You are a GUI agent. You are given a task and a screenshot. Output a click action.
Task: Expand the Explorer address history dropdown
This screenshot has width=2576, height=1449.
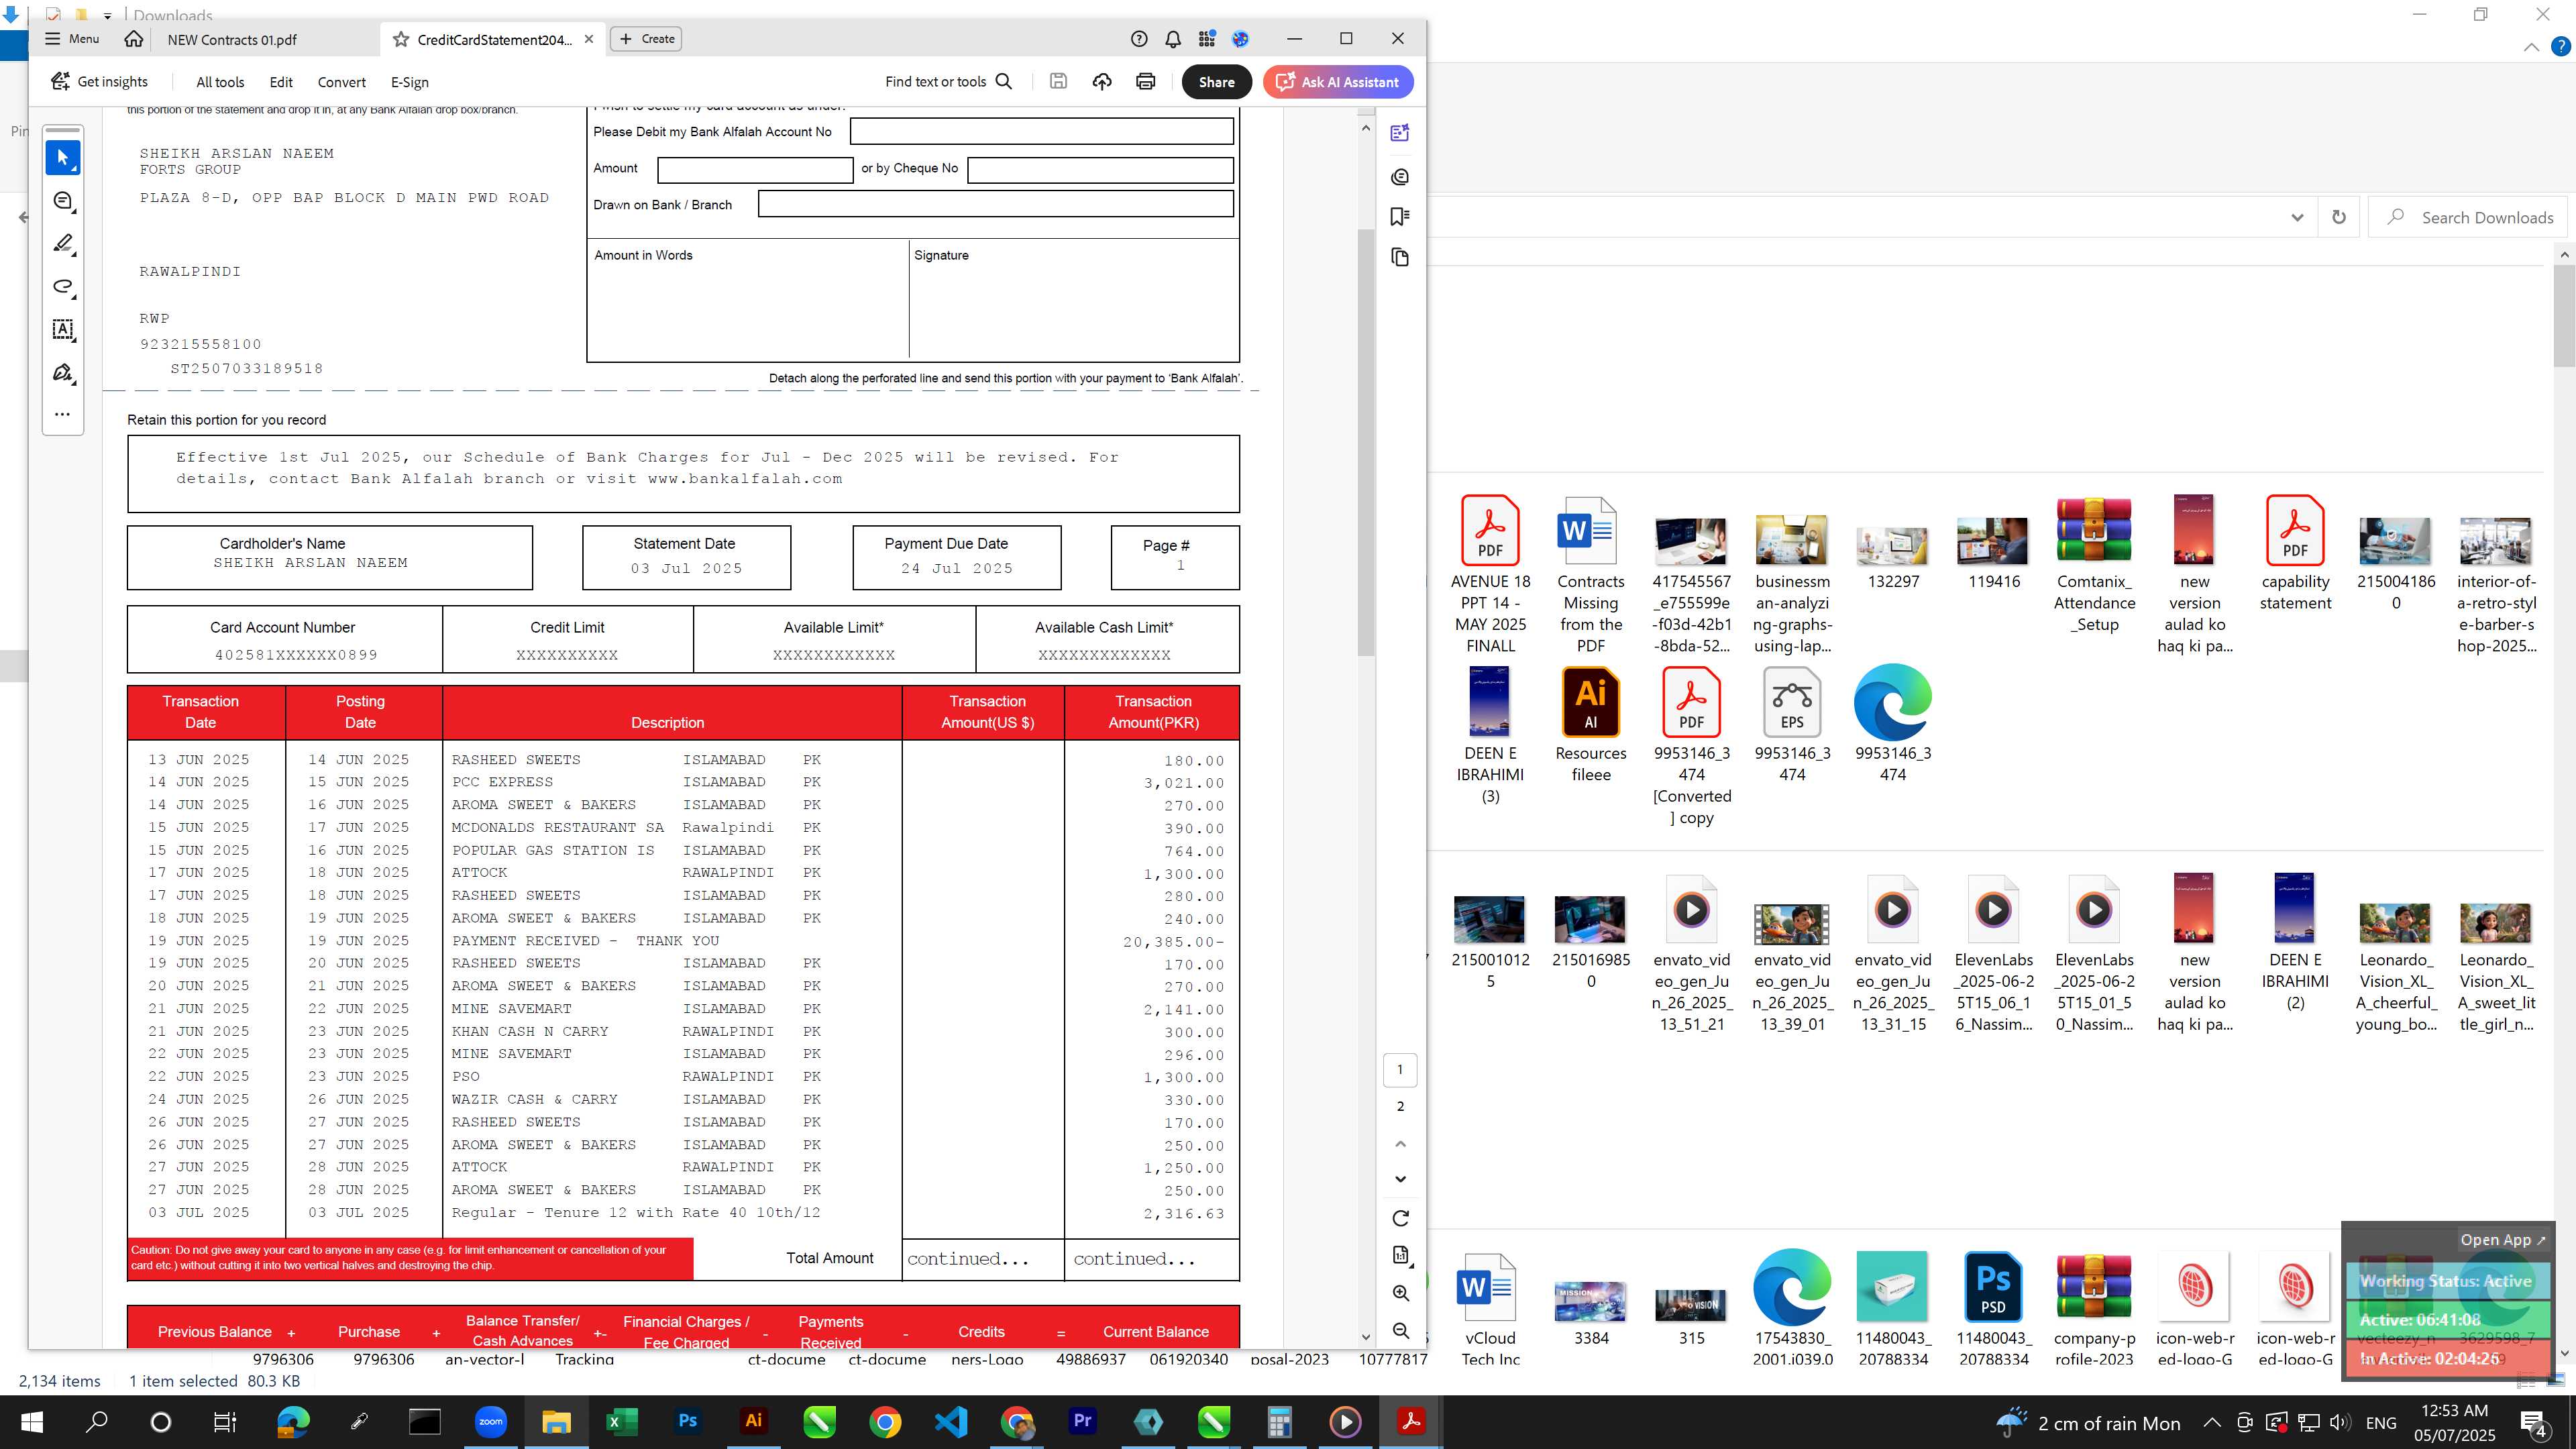click(2297, 218)
